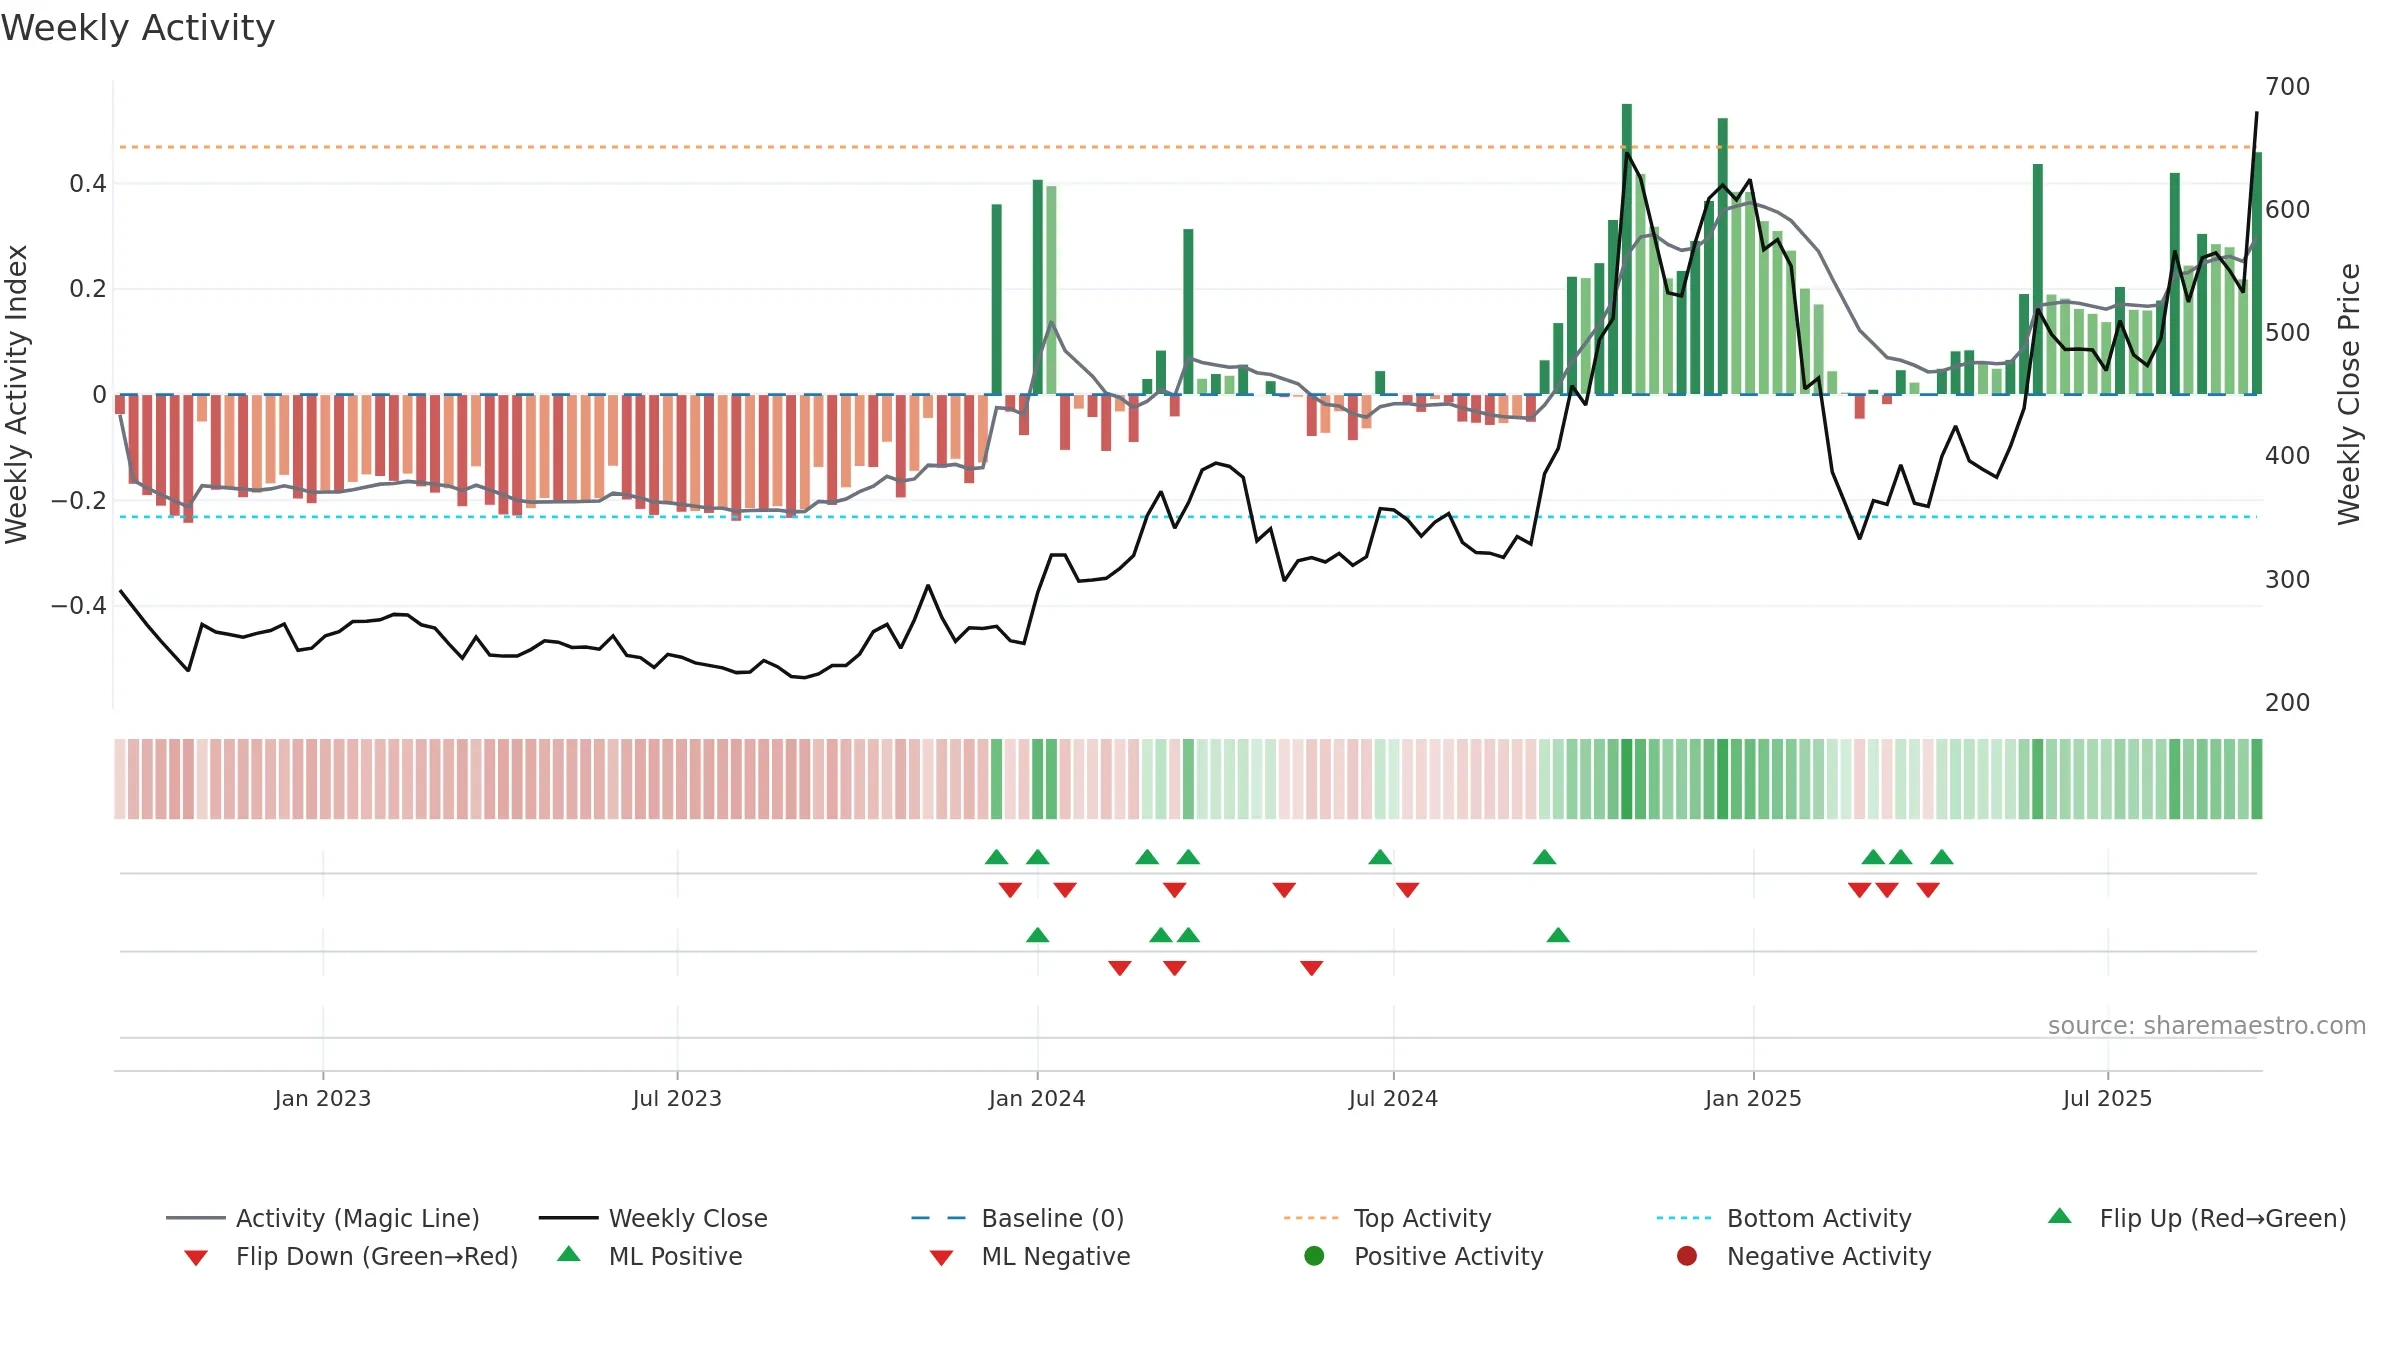Toggle the Top Activity legend entry
The height and width of the screenshot is (1350, 2400).
(x=1387, y=1218)
